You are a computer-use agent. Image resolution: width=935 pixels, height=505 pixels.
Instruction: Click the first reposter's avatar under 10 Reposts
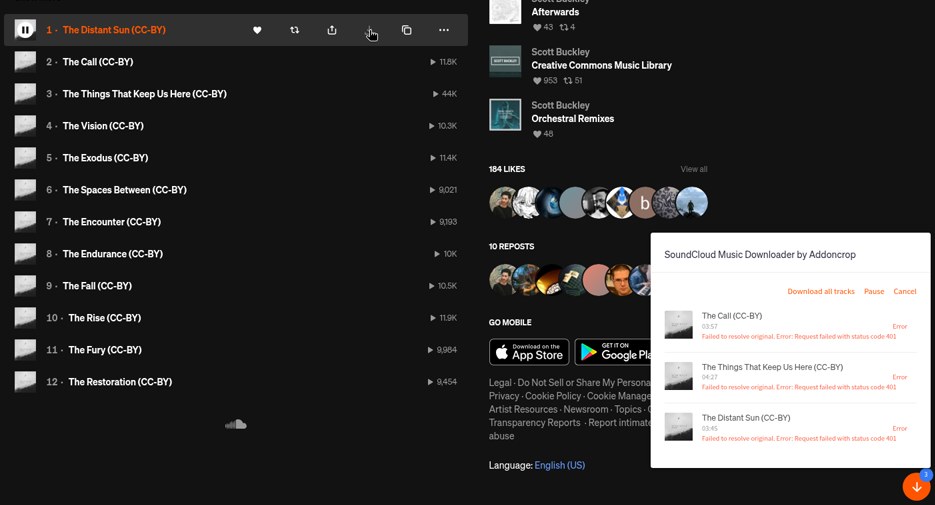[x=503, y=280]
